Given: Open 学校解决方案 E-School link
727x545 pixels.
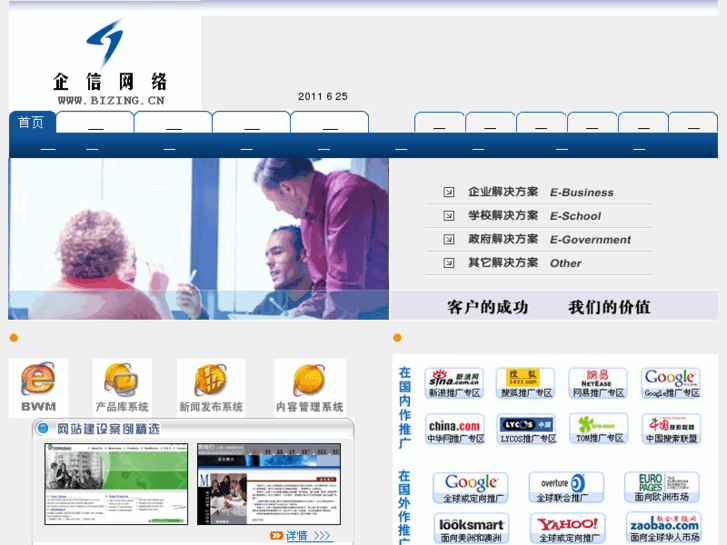Looking at the screenshot, I should 534,216.
